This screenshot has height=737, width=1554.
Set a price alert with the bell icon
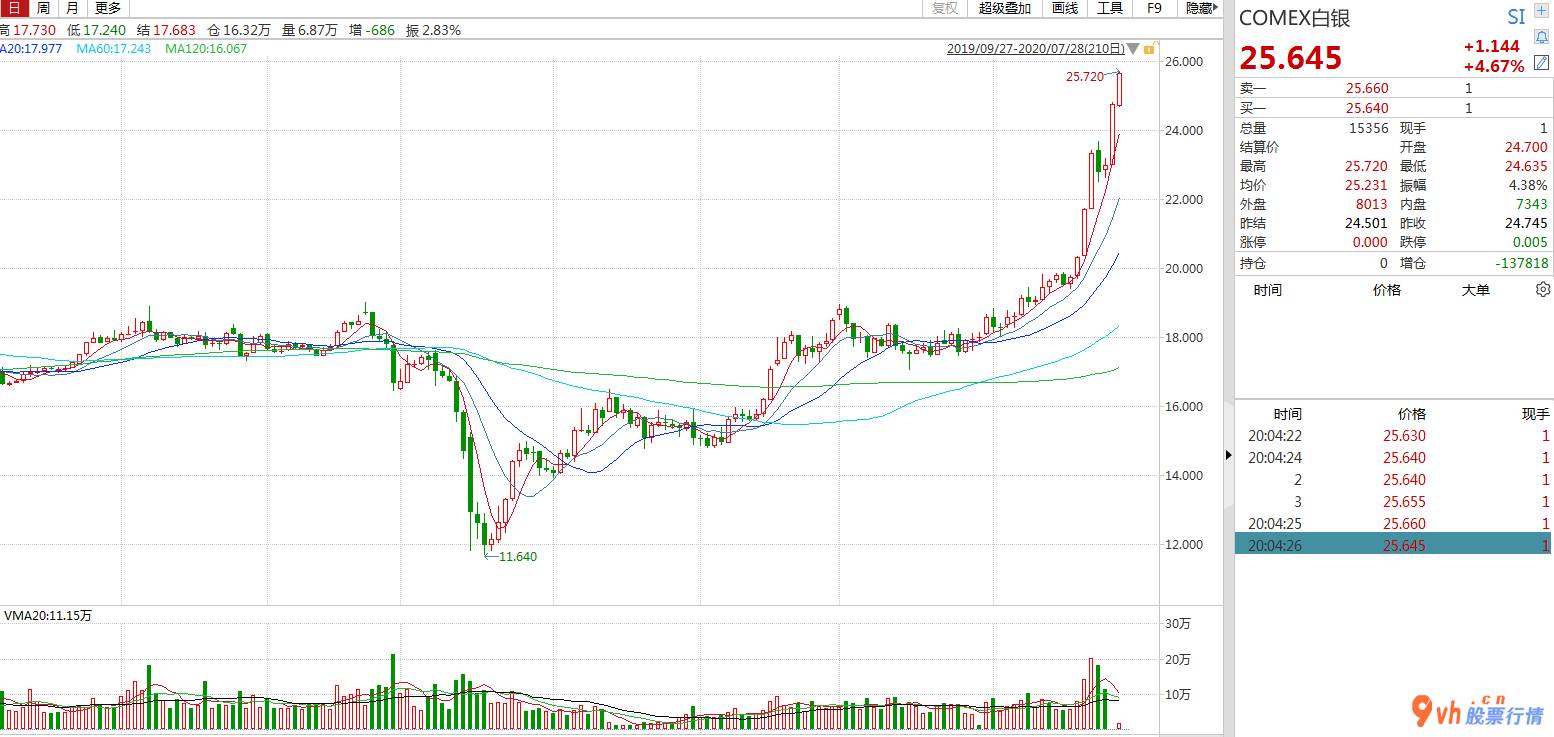pos(1541,38)
